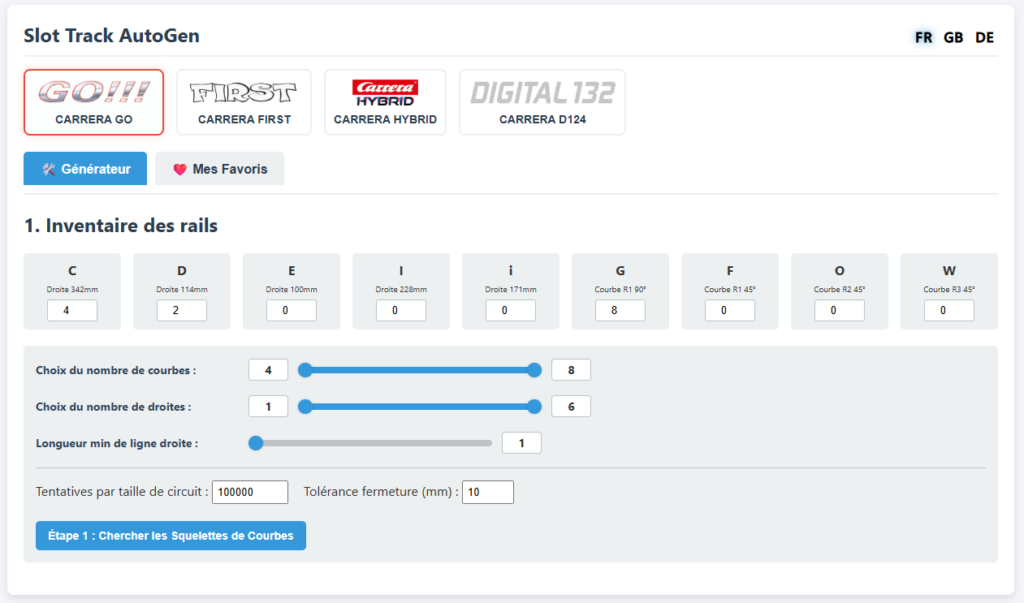Click the Carrera Hybrid logo image
Screen dimensions: 1024x603
pos(385,93)
